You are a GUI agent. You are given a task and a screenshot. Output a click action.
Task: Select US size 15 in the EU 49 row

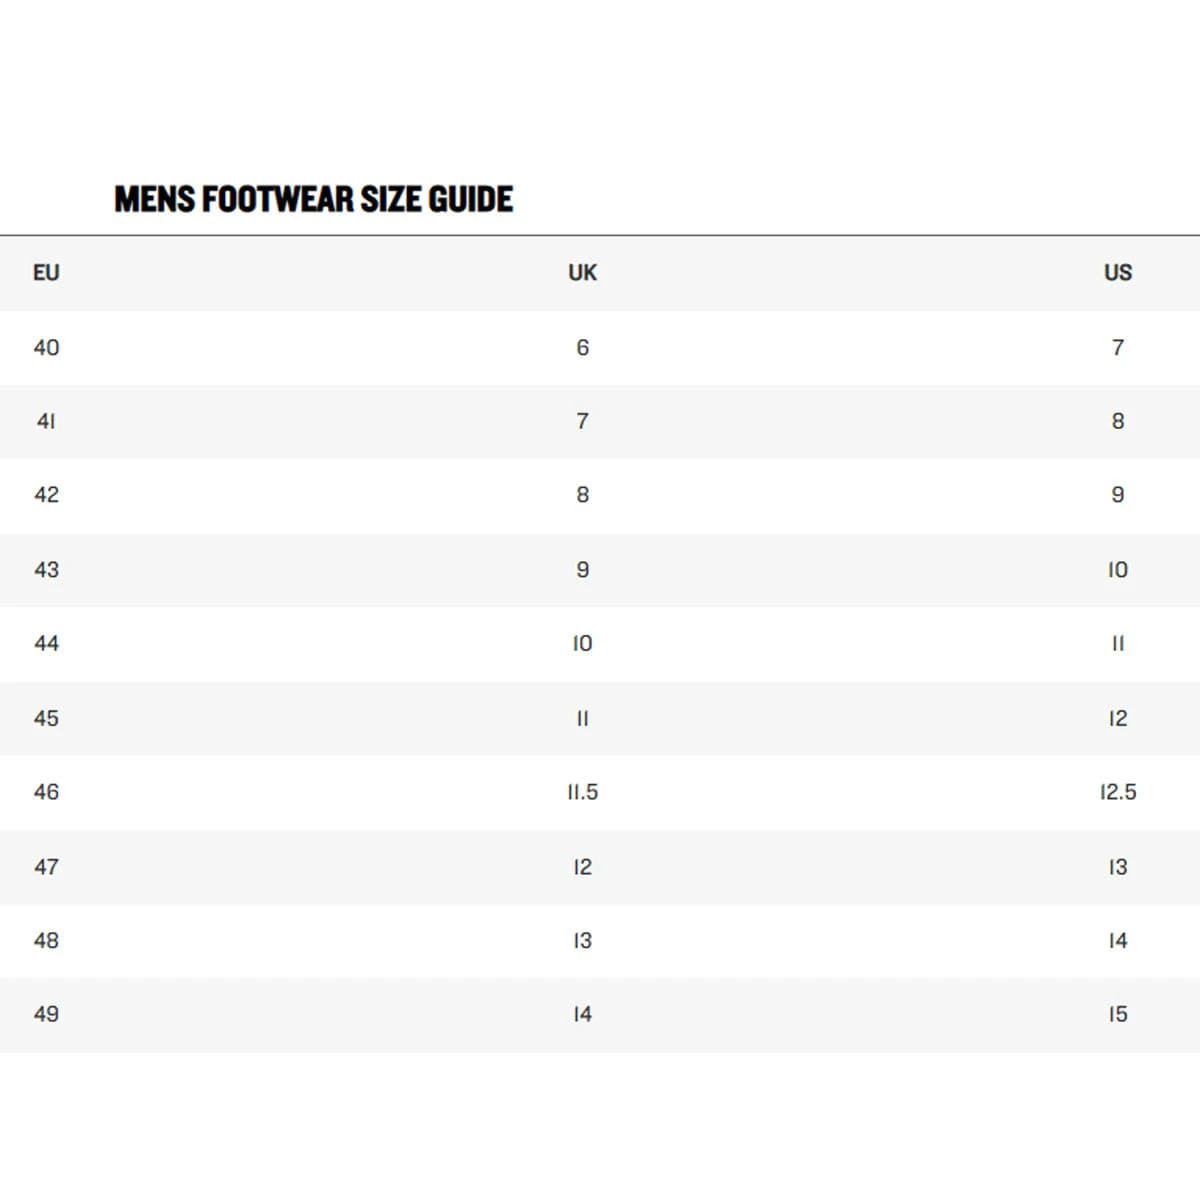point(1117,1014)
